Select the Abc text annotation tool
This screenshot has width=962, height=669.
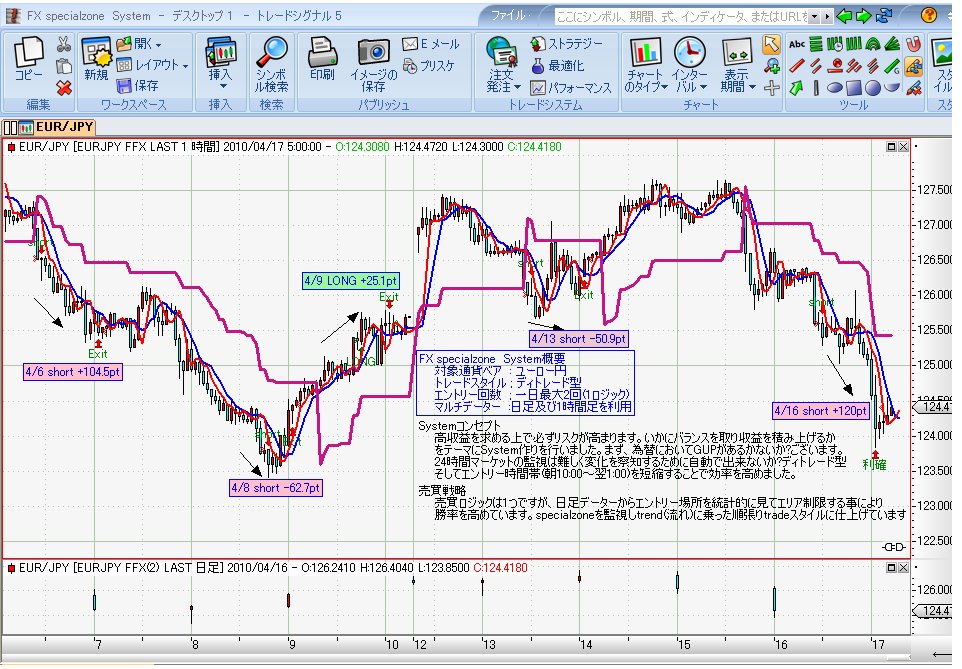[797, 44]
